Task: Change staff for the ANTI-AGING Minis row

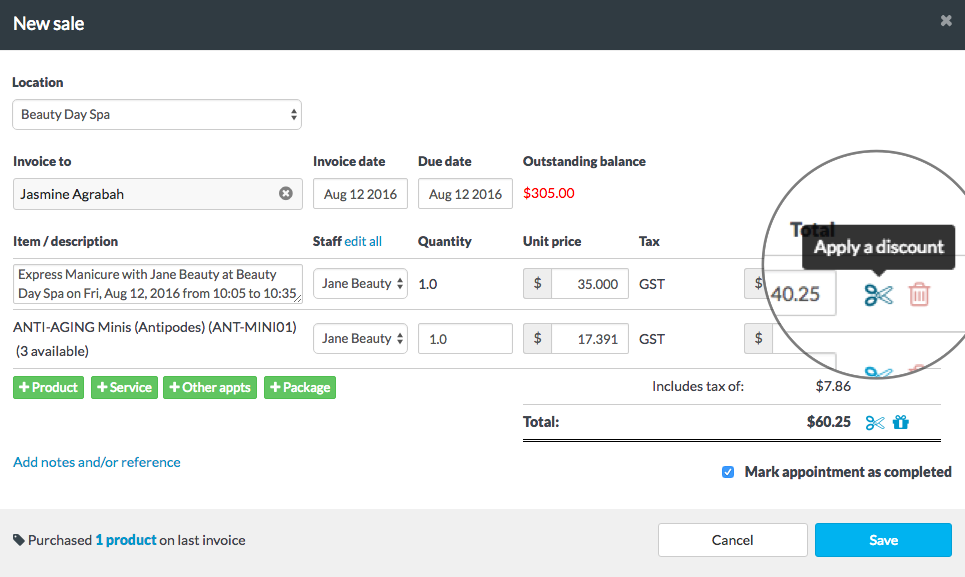Action: [360, 338]
